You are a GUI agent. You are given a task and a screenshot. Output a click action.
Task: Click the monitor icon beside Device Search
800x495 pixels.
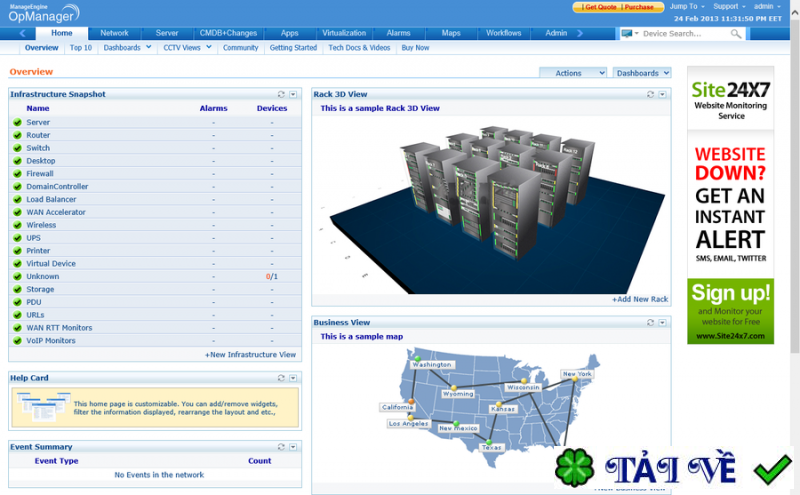(627, 34)
